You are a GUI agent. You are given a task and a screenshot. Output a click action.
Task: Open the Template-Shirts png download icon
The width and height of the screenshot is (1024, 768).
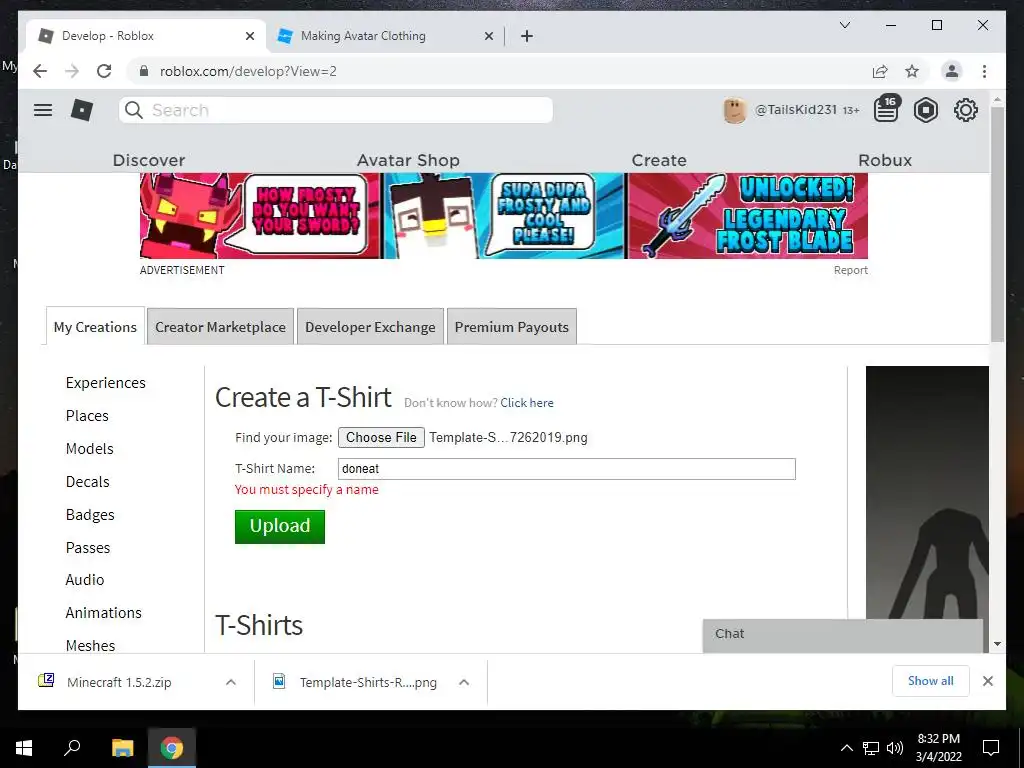[x=279, y=681]
